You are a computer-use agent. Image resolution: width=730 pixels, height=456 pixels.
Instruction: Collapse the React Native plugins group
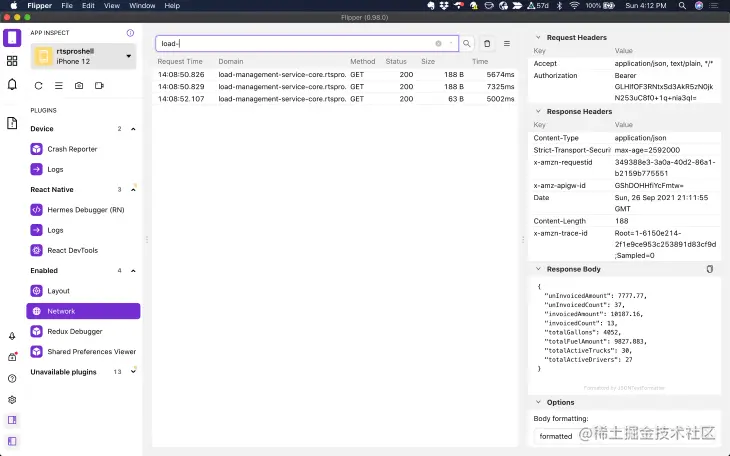click(133, 190)
